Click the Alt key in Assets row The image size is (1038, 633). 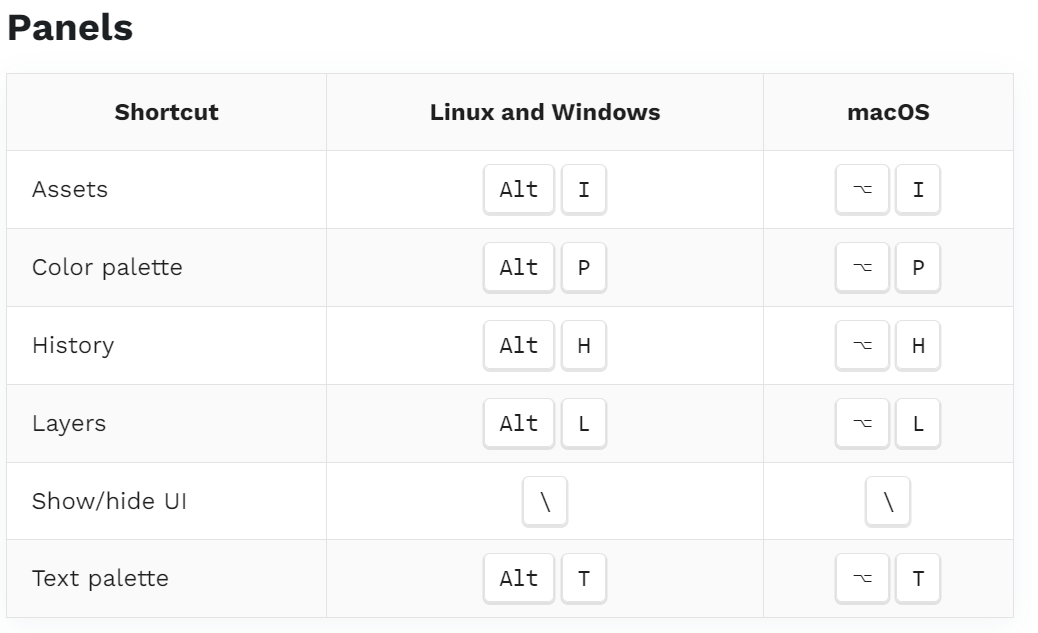[x=518, y=189]
